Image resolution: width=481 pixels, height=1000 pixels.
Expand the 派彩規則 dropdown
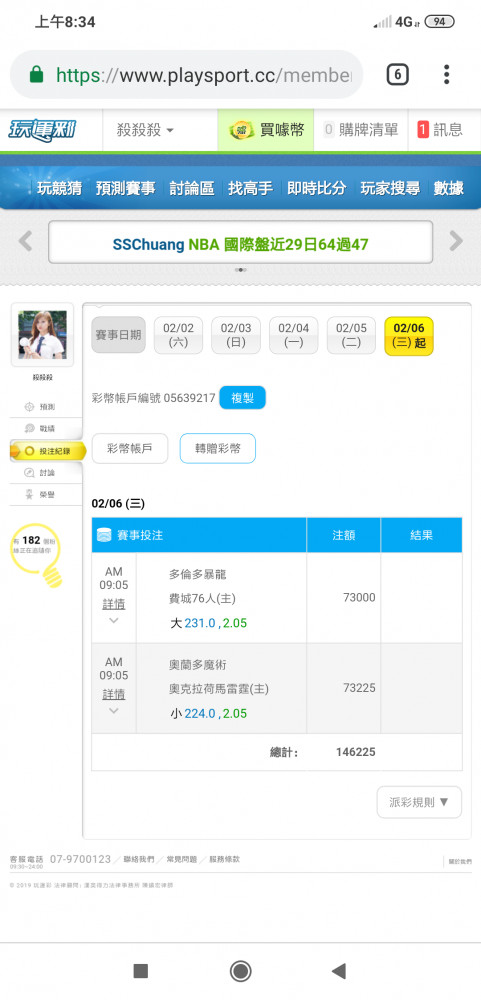pos(419,802)
